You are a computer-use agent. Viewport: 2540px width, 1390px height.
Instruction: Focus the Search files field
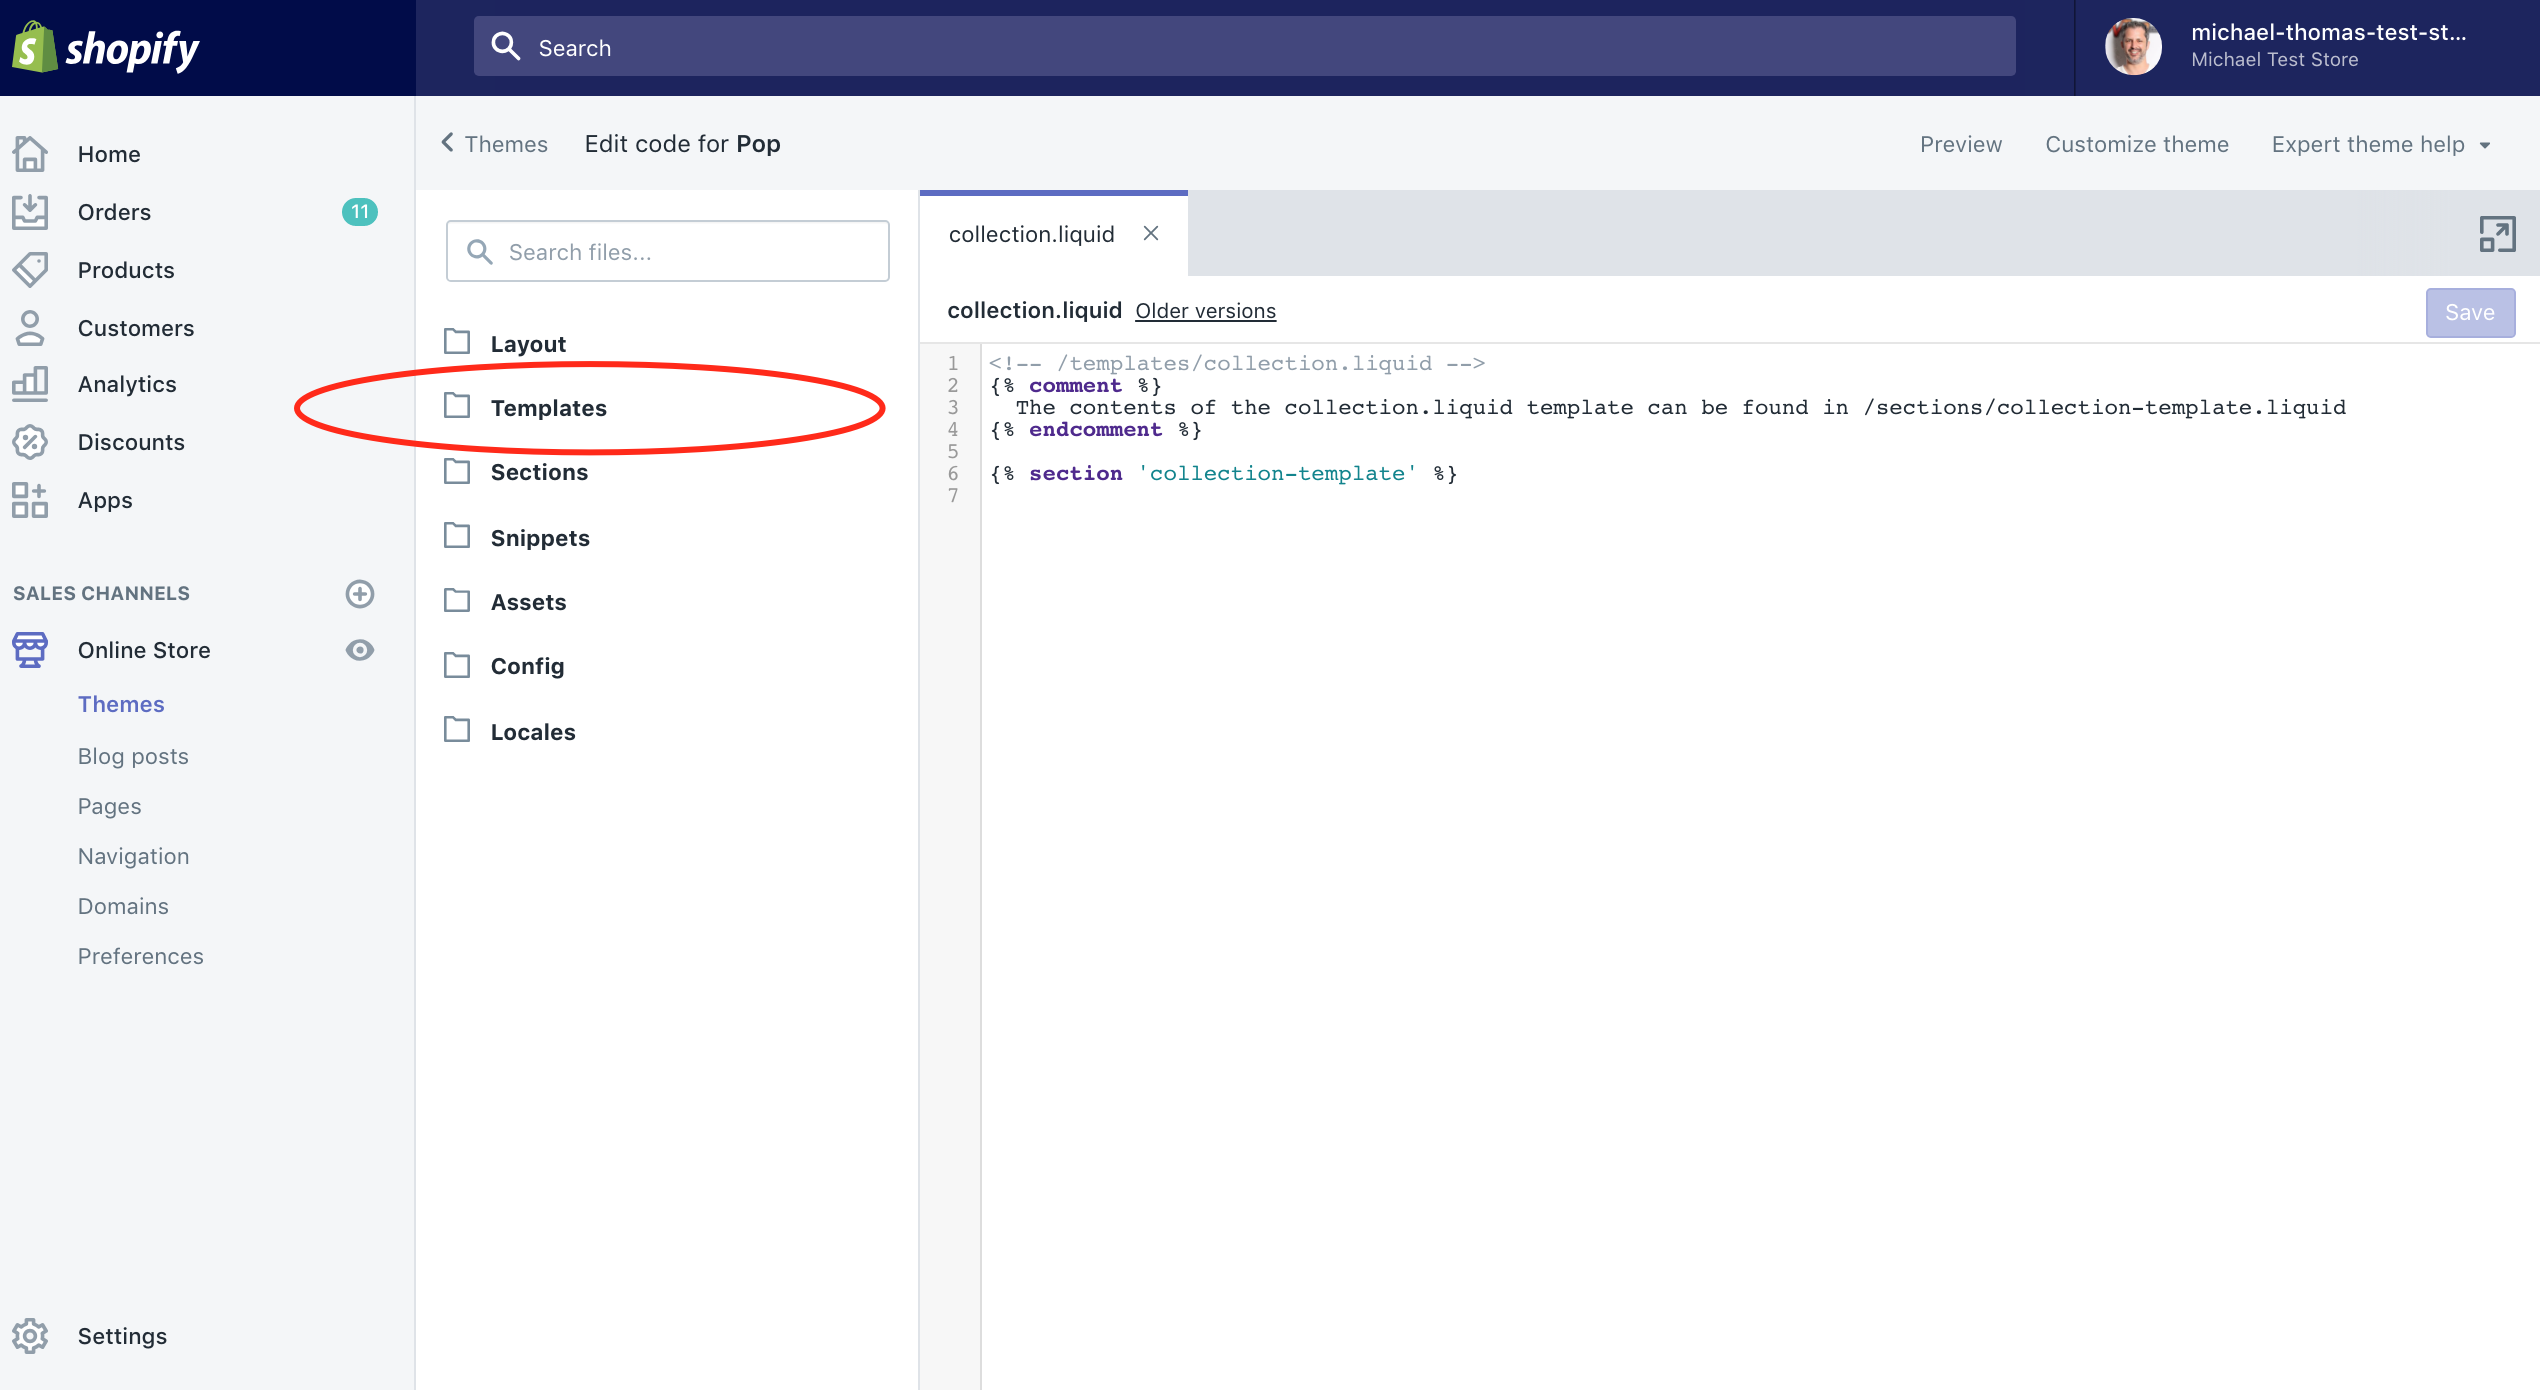coord(667,251)
